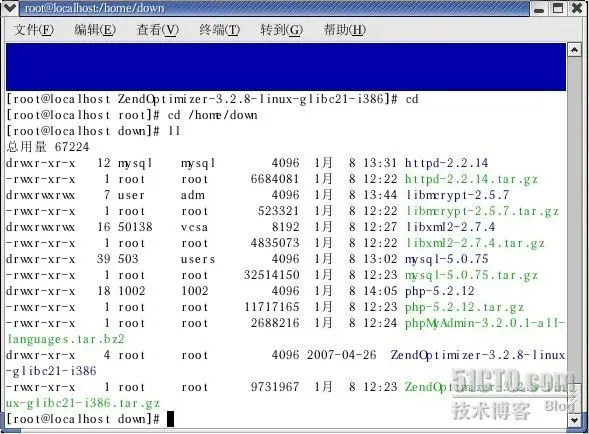Viewport: 589px width, 434px height.
Task: Click the file size 9731967
Action: coord(275,387)
